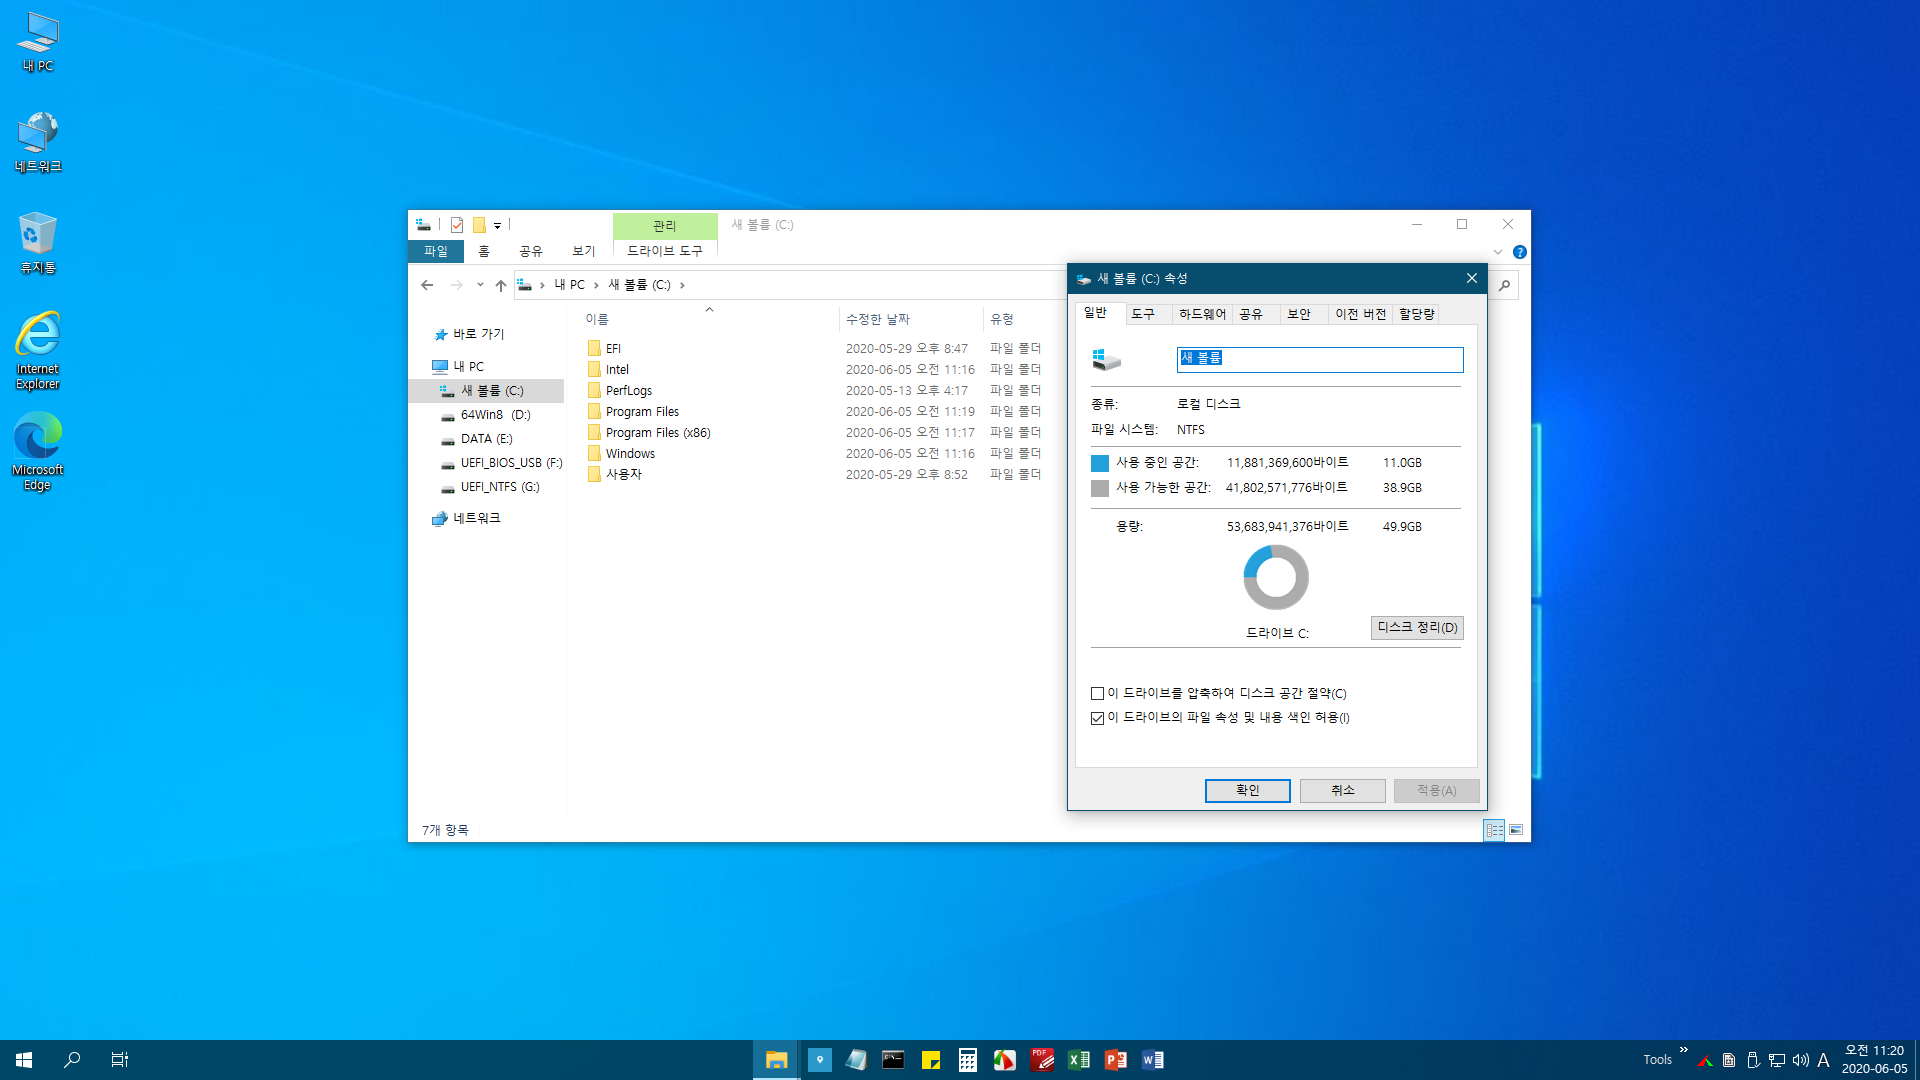Click the 디스크 정리(D) button
Screen dimensions: 1920x1080
(x=1417, y=627)
